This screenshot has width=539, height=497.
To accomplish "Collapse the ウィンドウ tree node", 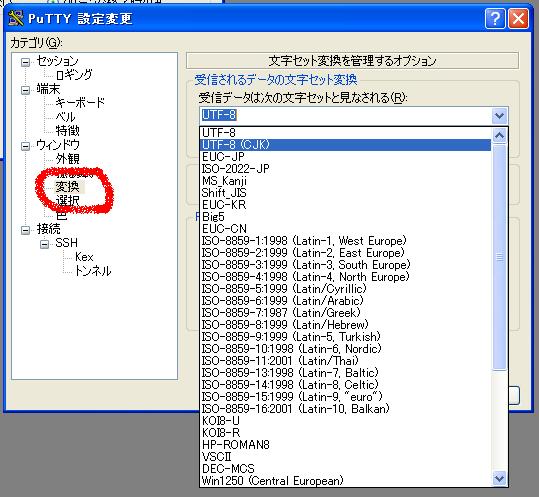I will pos(25,146).
